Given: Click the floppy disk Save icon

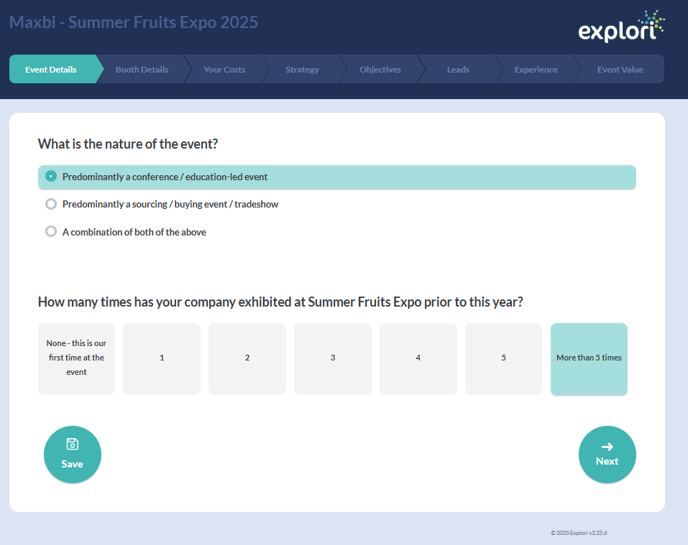Looking at the screenshot, I should pos(72,444).
